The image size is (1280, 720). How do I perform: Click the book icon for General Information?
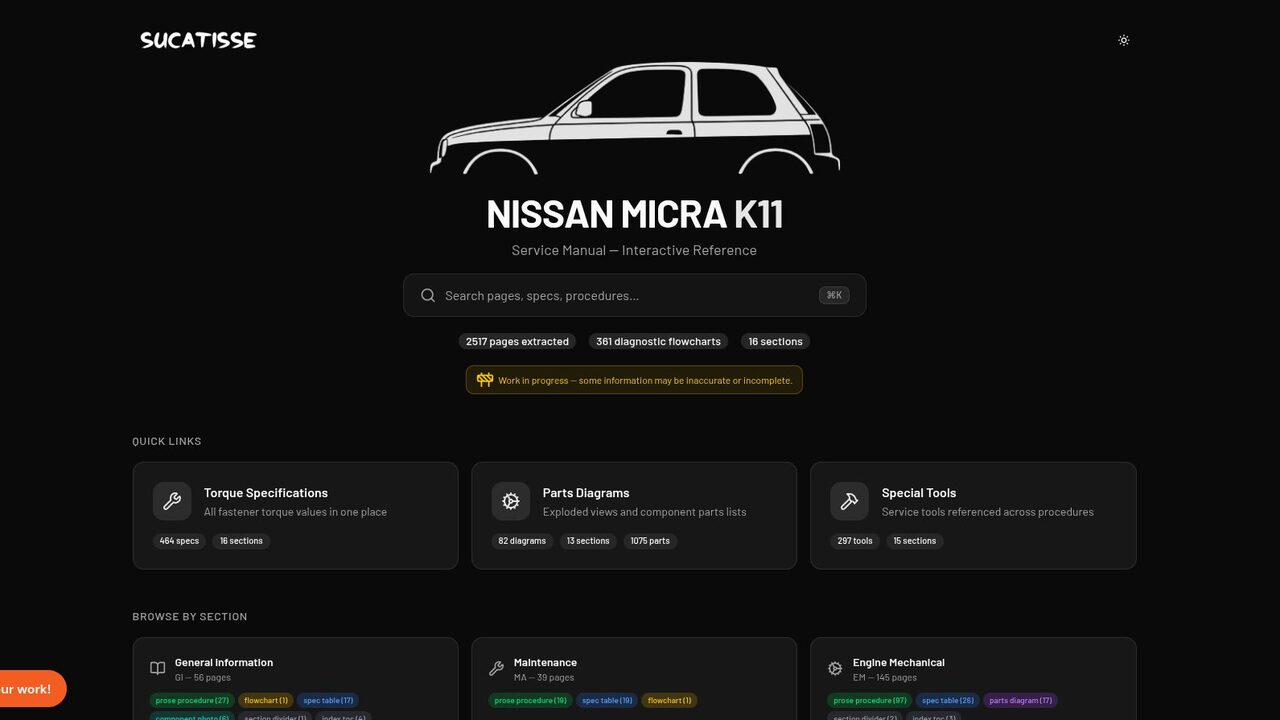coord(158,668)
